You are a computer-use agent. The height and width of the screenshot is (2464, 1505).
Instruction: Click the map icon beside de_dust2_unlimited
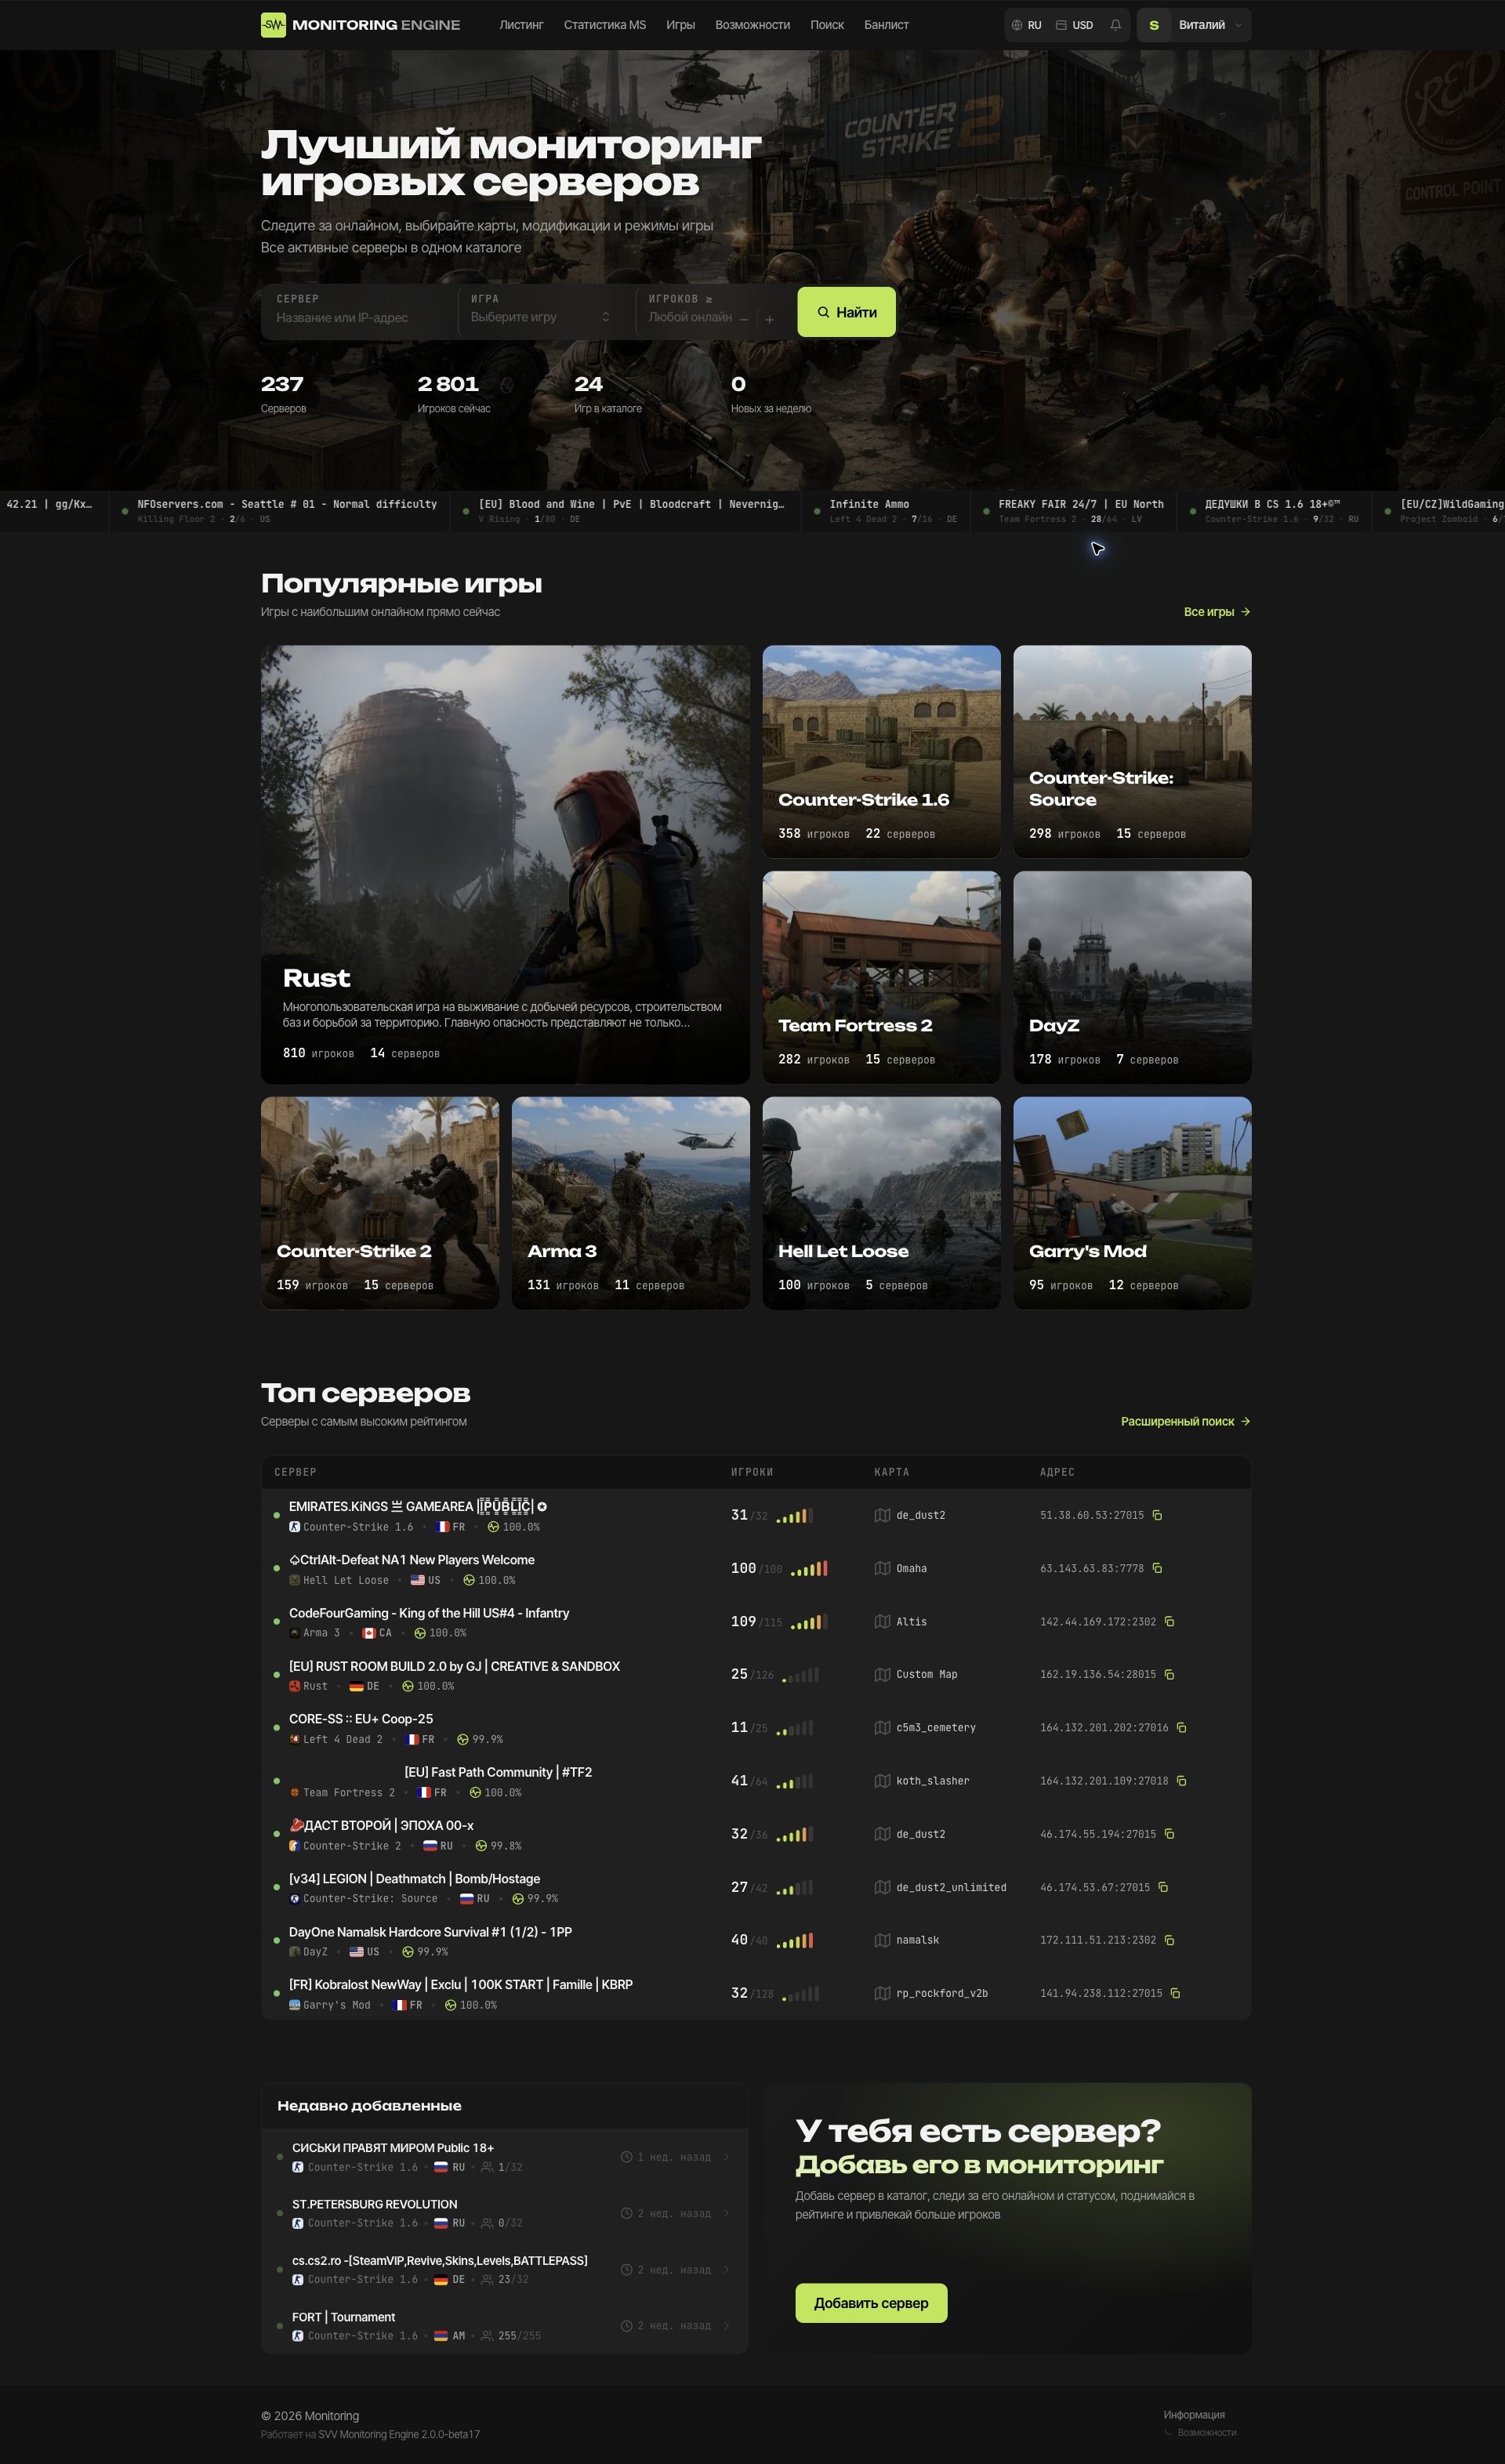tap(882, 1887)
